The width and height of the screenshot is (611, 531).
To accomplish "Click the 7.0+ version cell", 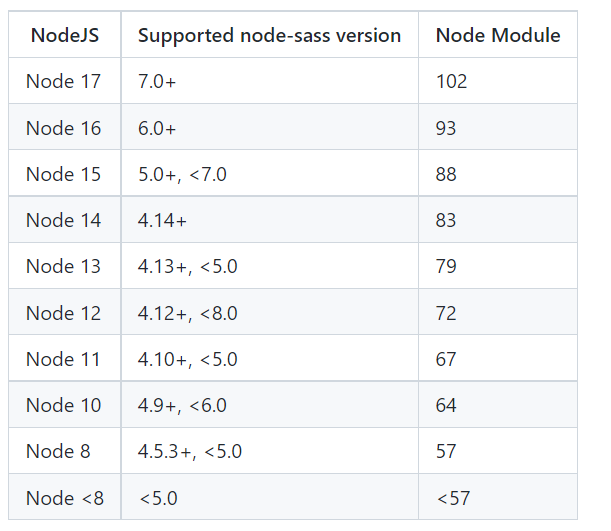I will click(x=157, y=82).
